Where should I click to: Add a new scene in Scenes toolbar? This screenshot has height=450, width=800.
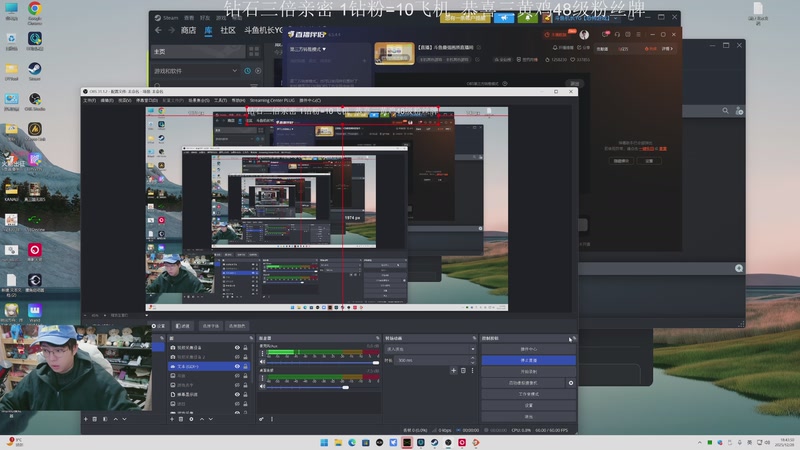coord(85,419)
